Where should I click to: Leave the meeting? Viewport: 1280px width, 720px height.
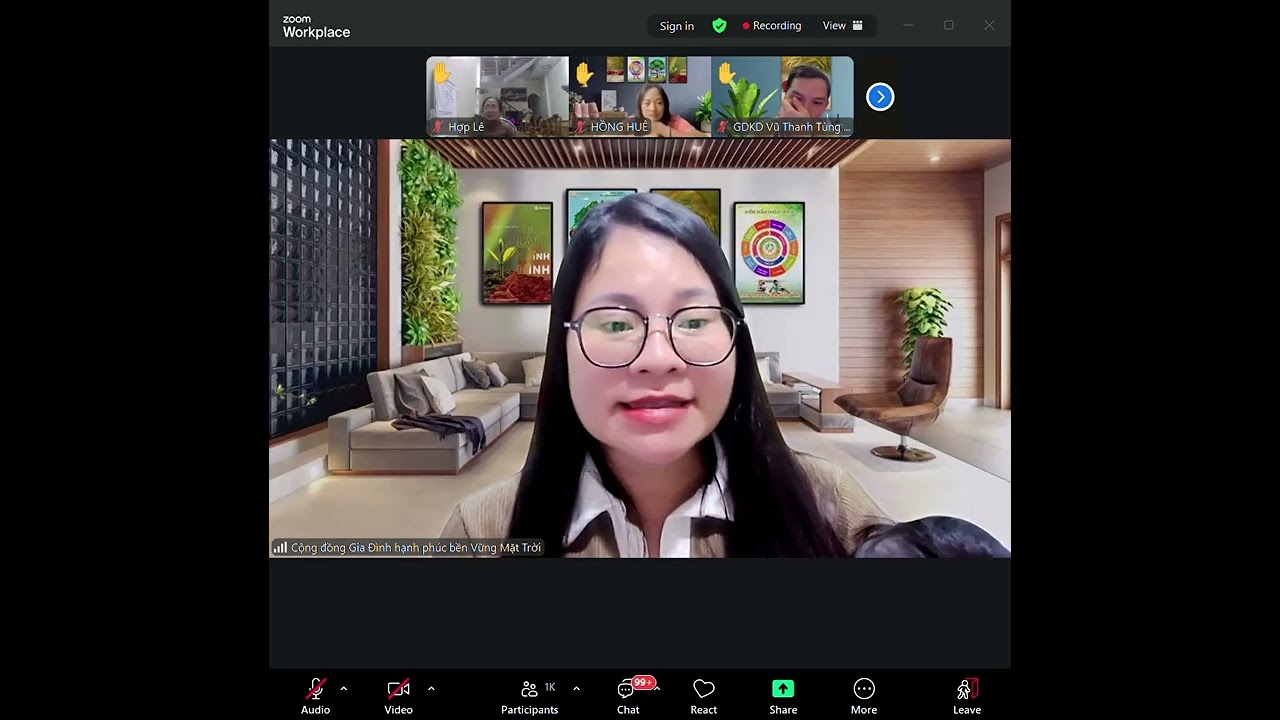click(x=967, y=696)
